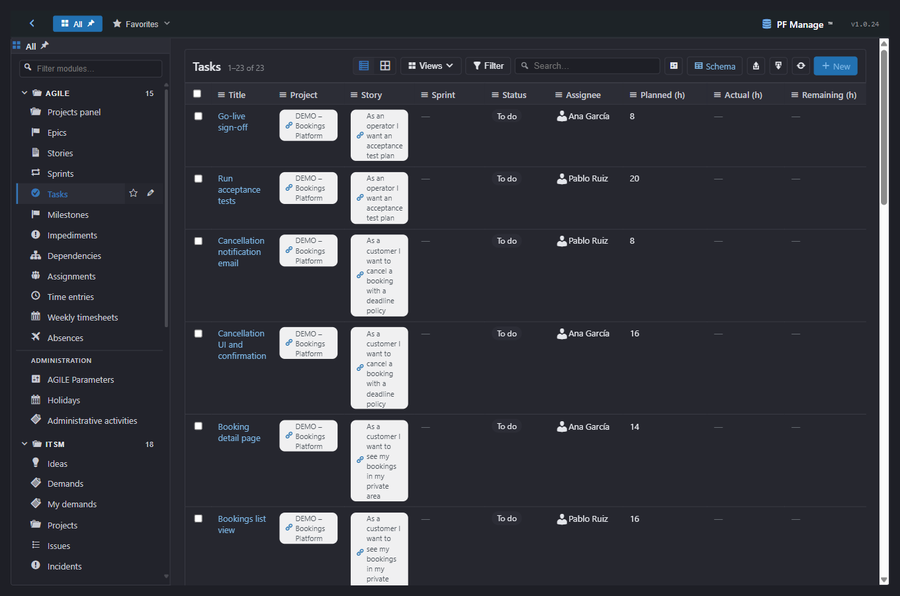Open the Sprints loop icon

[x=36, y=173]
